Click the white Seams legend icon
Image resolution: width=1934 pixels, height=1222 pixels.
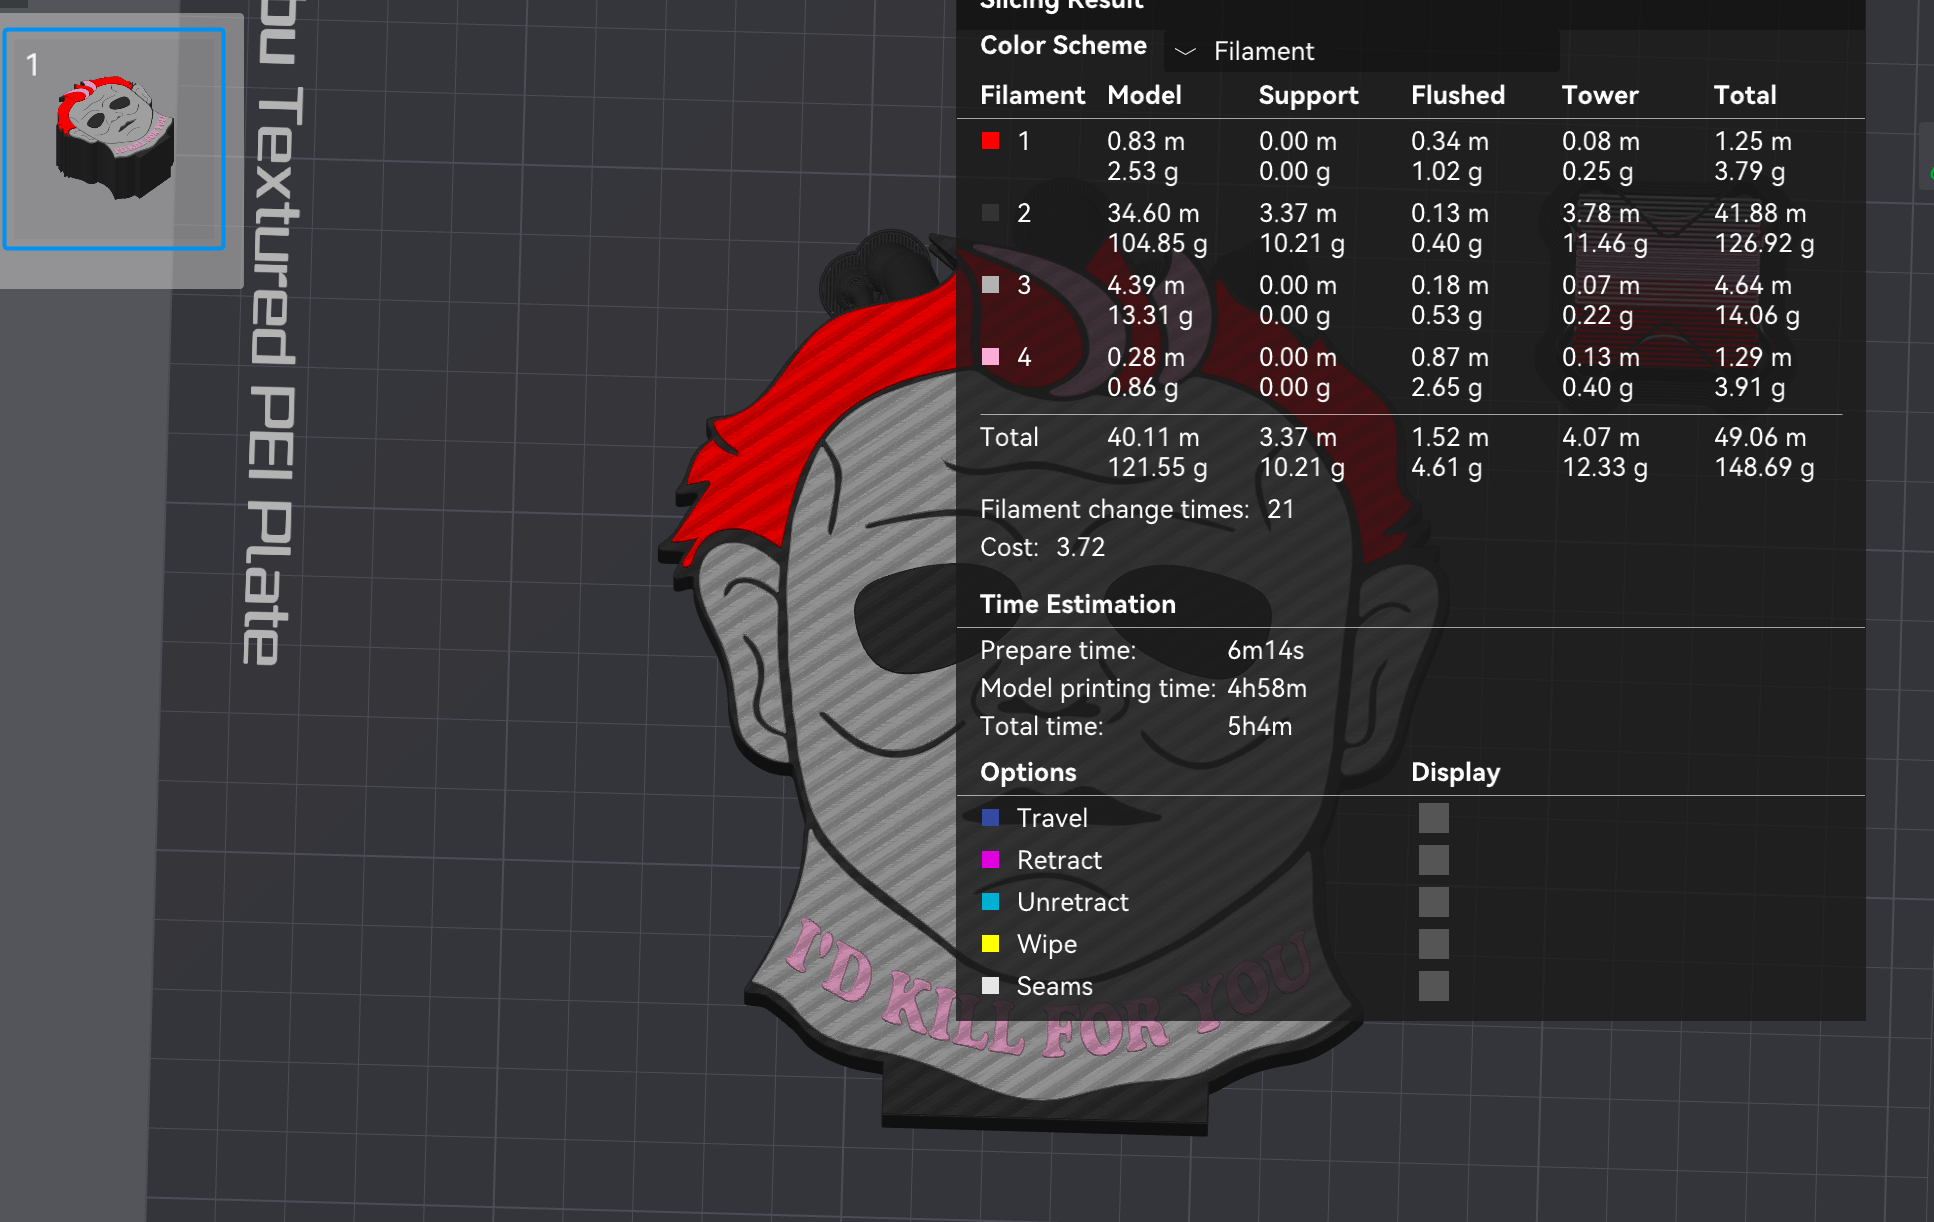(x=990, y=986)
